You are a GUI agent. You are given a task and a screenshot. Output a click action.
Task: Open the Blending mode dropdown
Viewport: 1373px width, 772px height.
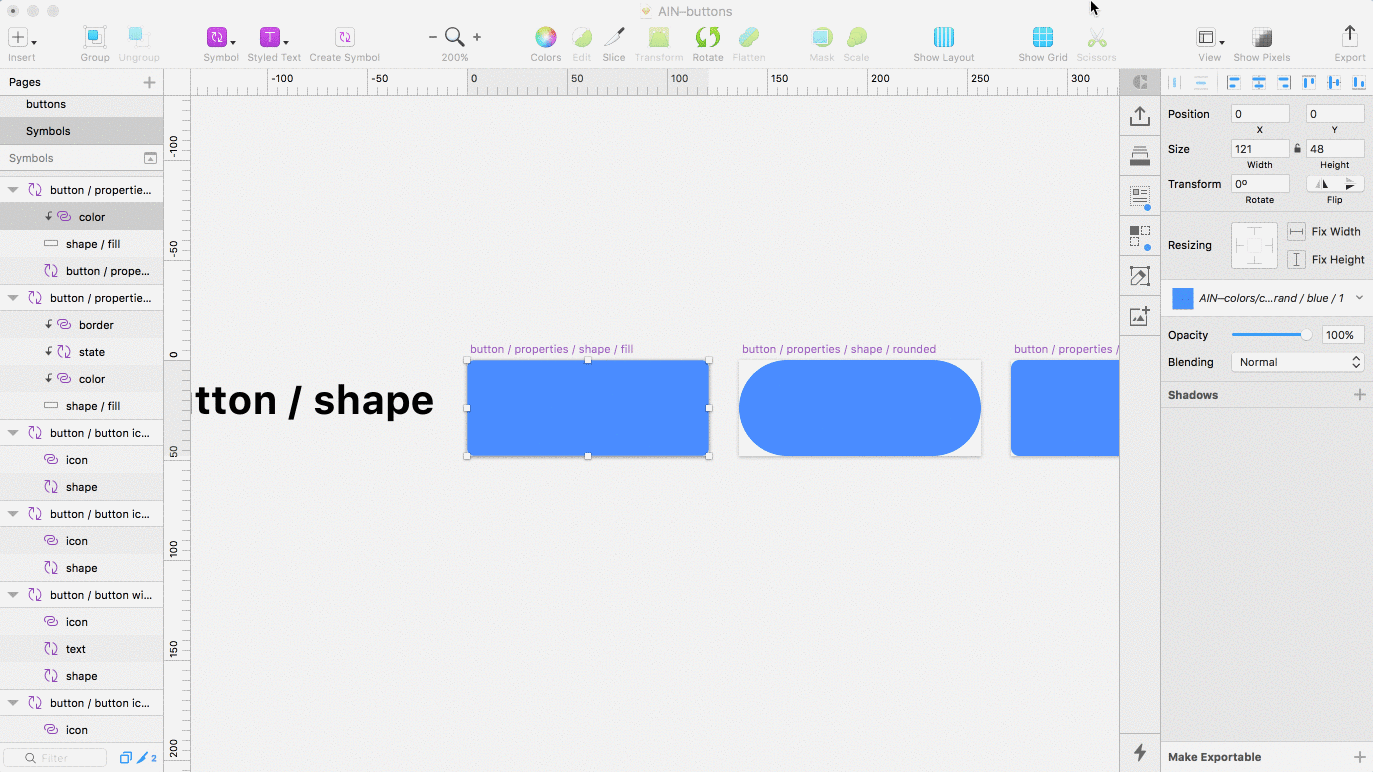tap(1298, 362)
